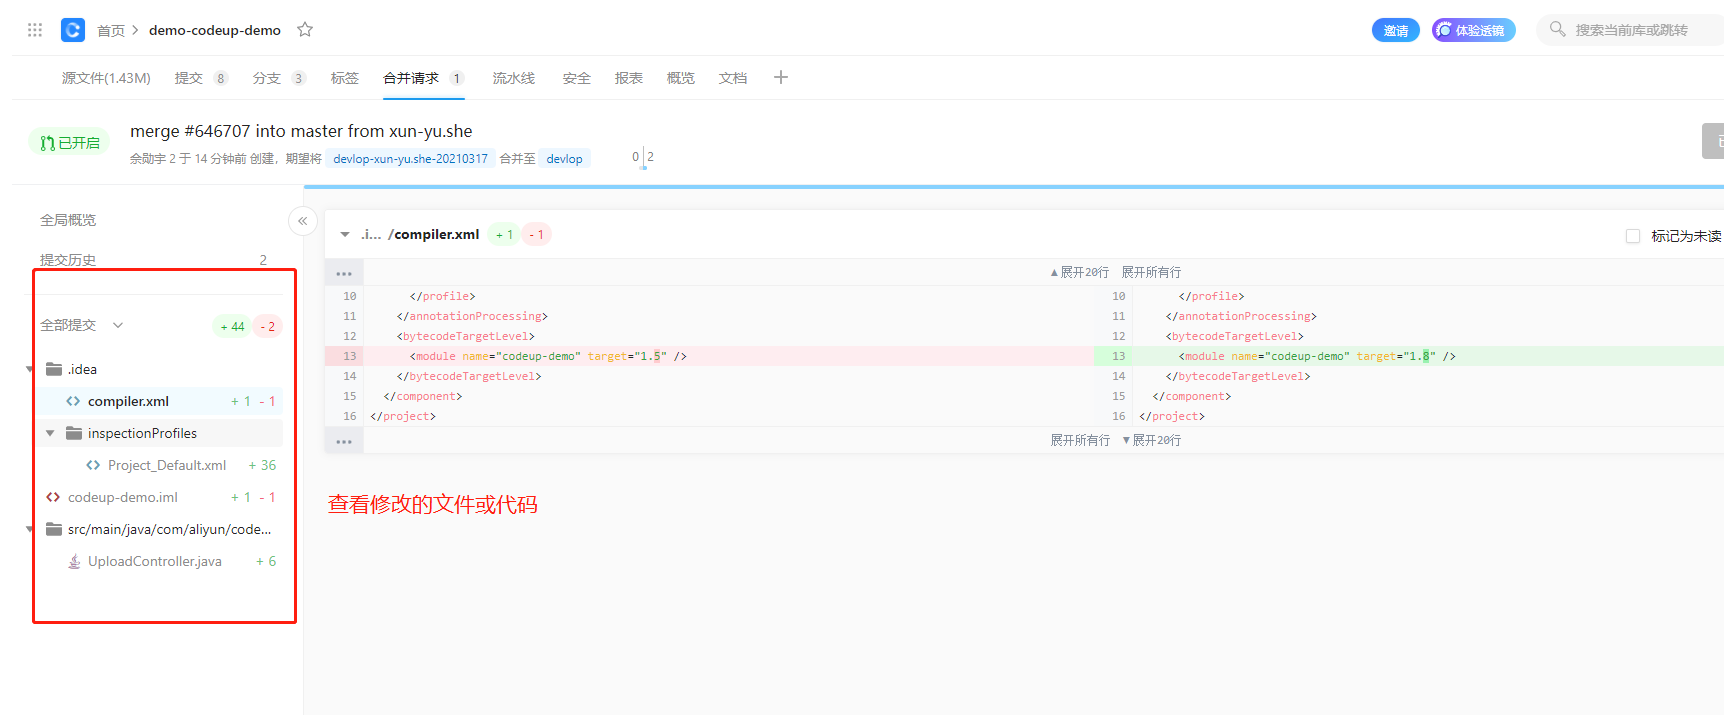Click the top ellipsis expand-lines icon
Image resolution: width=1724 pixels, height=727 pixels.
(344, 273)
